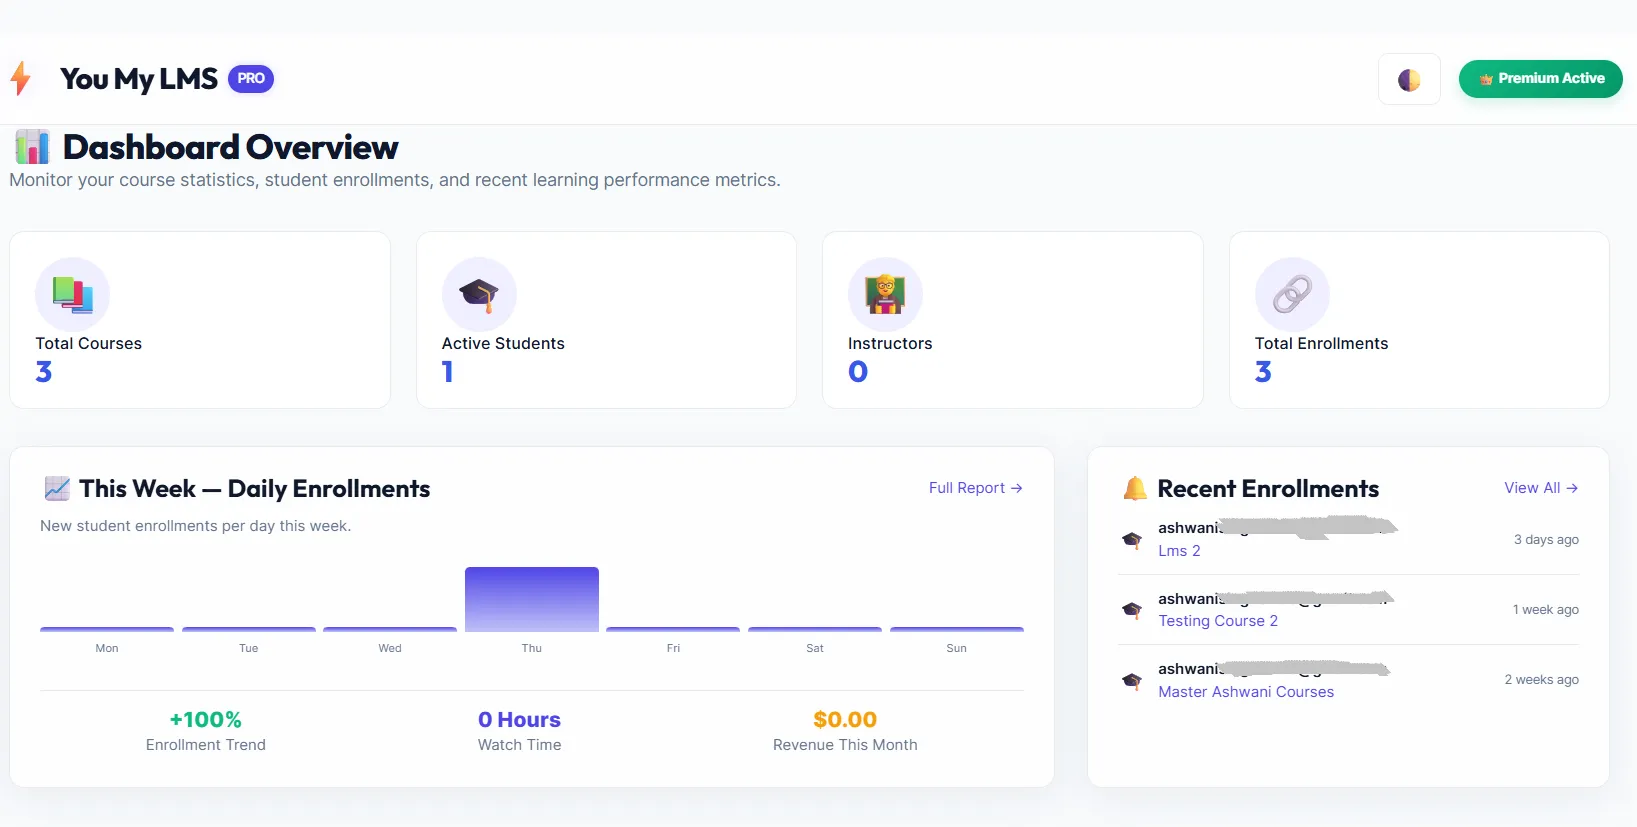Click the 'You My LMS' title text
The image size is (1637, 827).
click(139, 79)
